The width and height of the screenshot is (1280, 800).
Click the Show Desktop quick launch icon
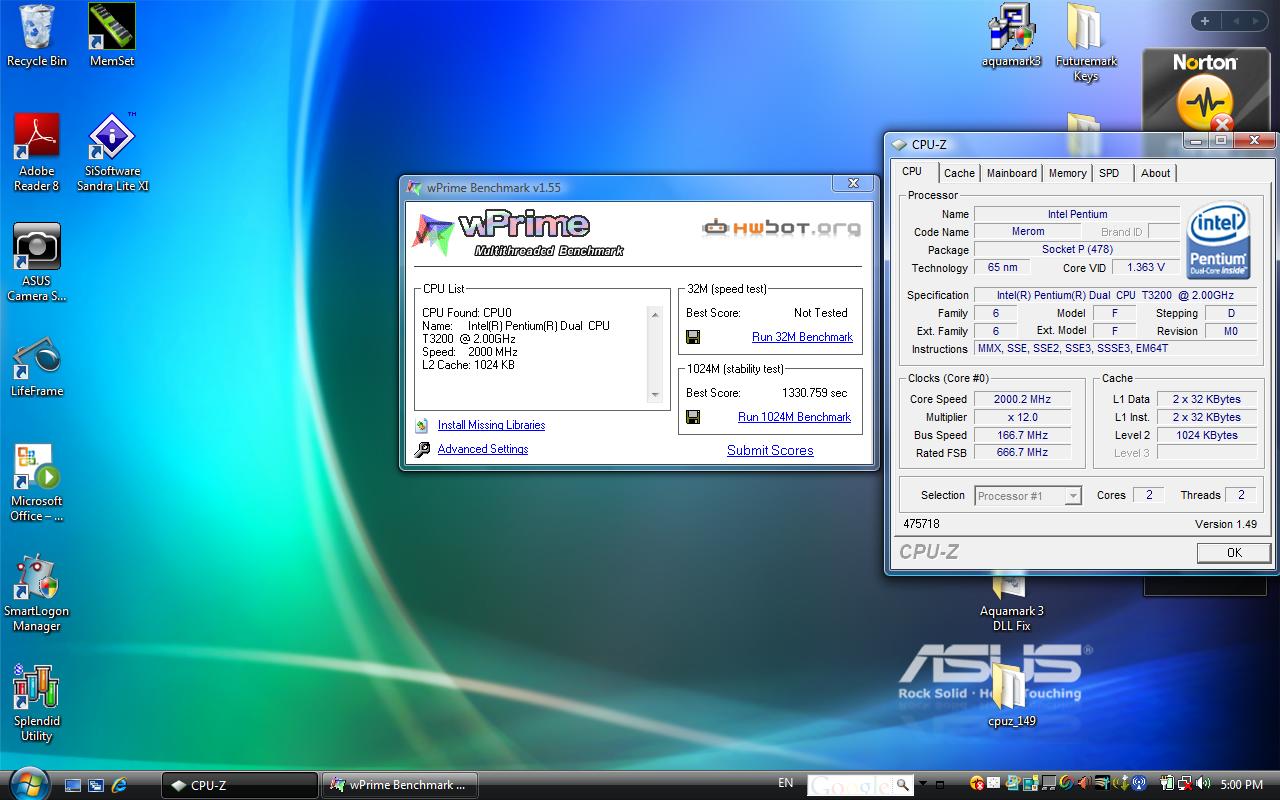pos(73,785)
